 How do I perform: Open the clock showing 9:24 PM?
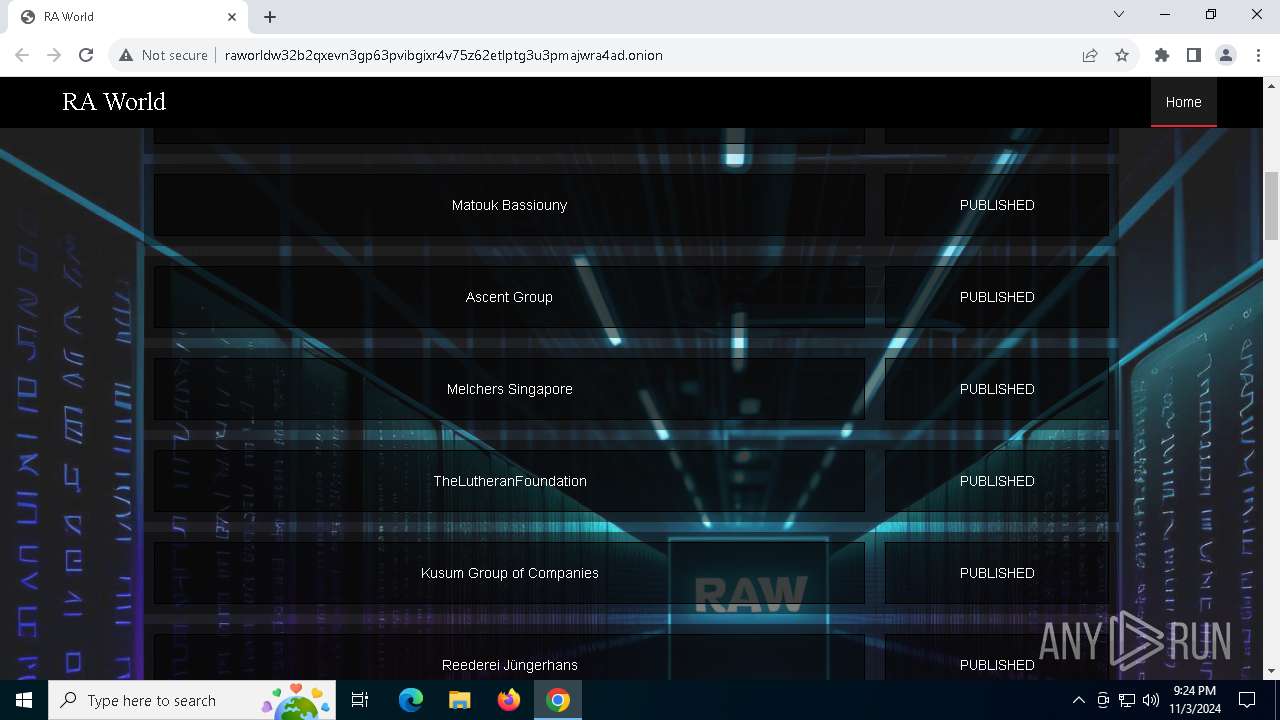click(1194, 700)
